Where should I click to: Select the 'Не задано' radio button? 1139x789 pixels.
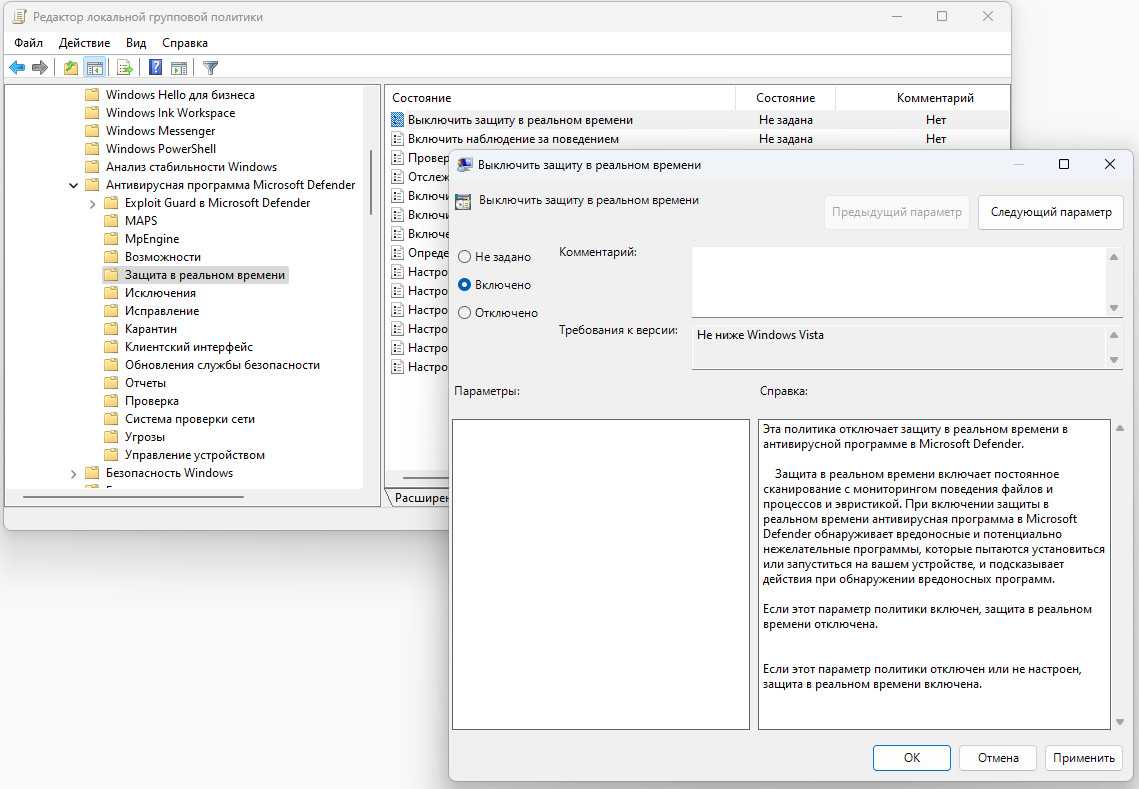click(465, 256)
